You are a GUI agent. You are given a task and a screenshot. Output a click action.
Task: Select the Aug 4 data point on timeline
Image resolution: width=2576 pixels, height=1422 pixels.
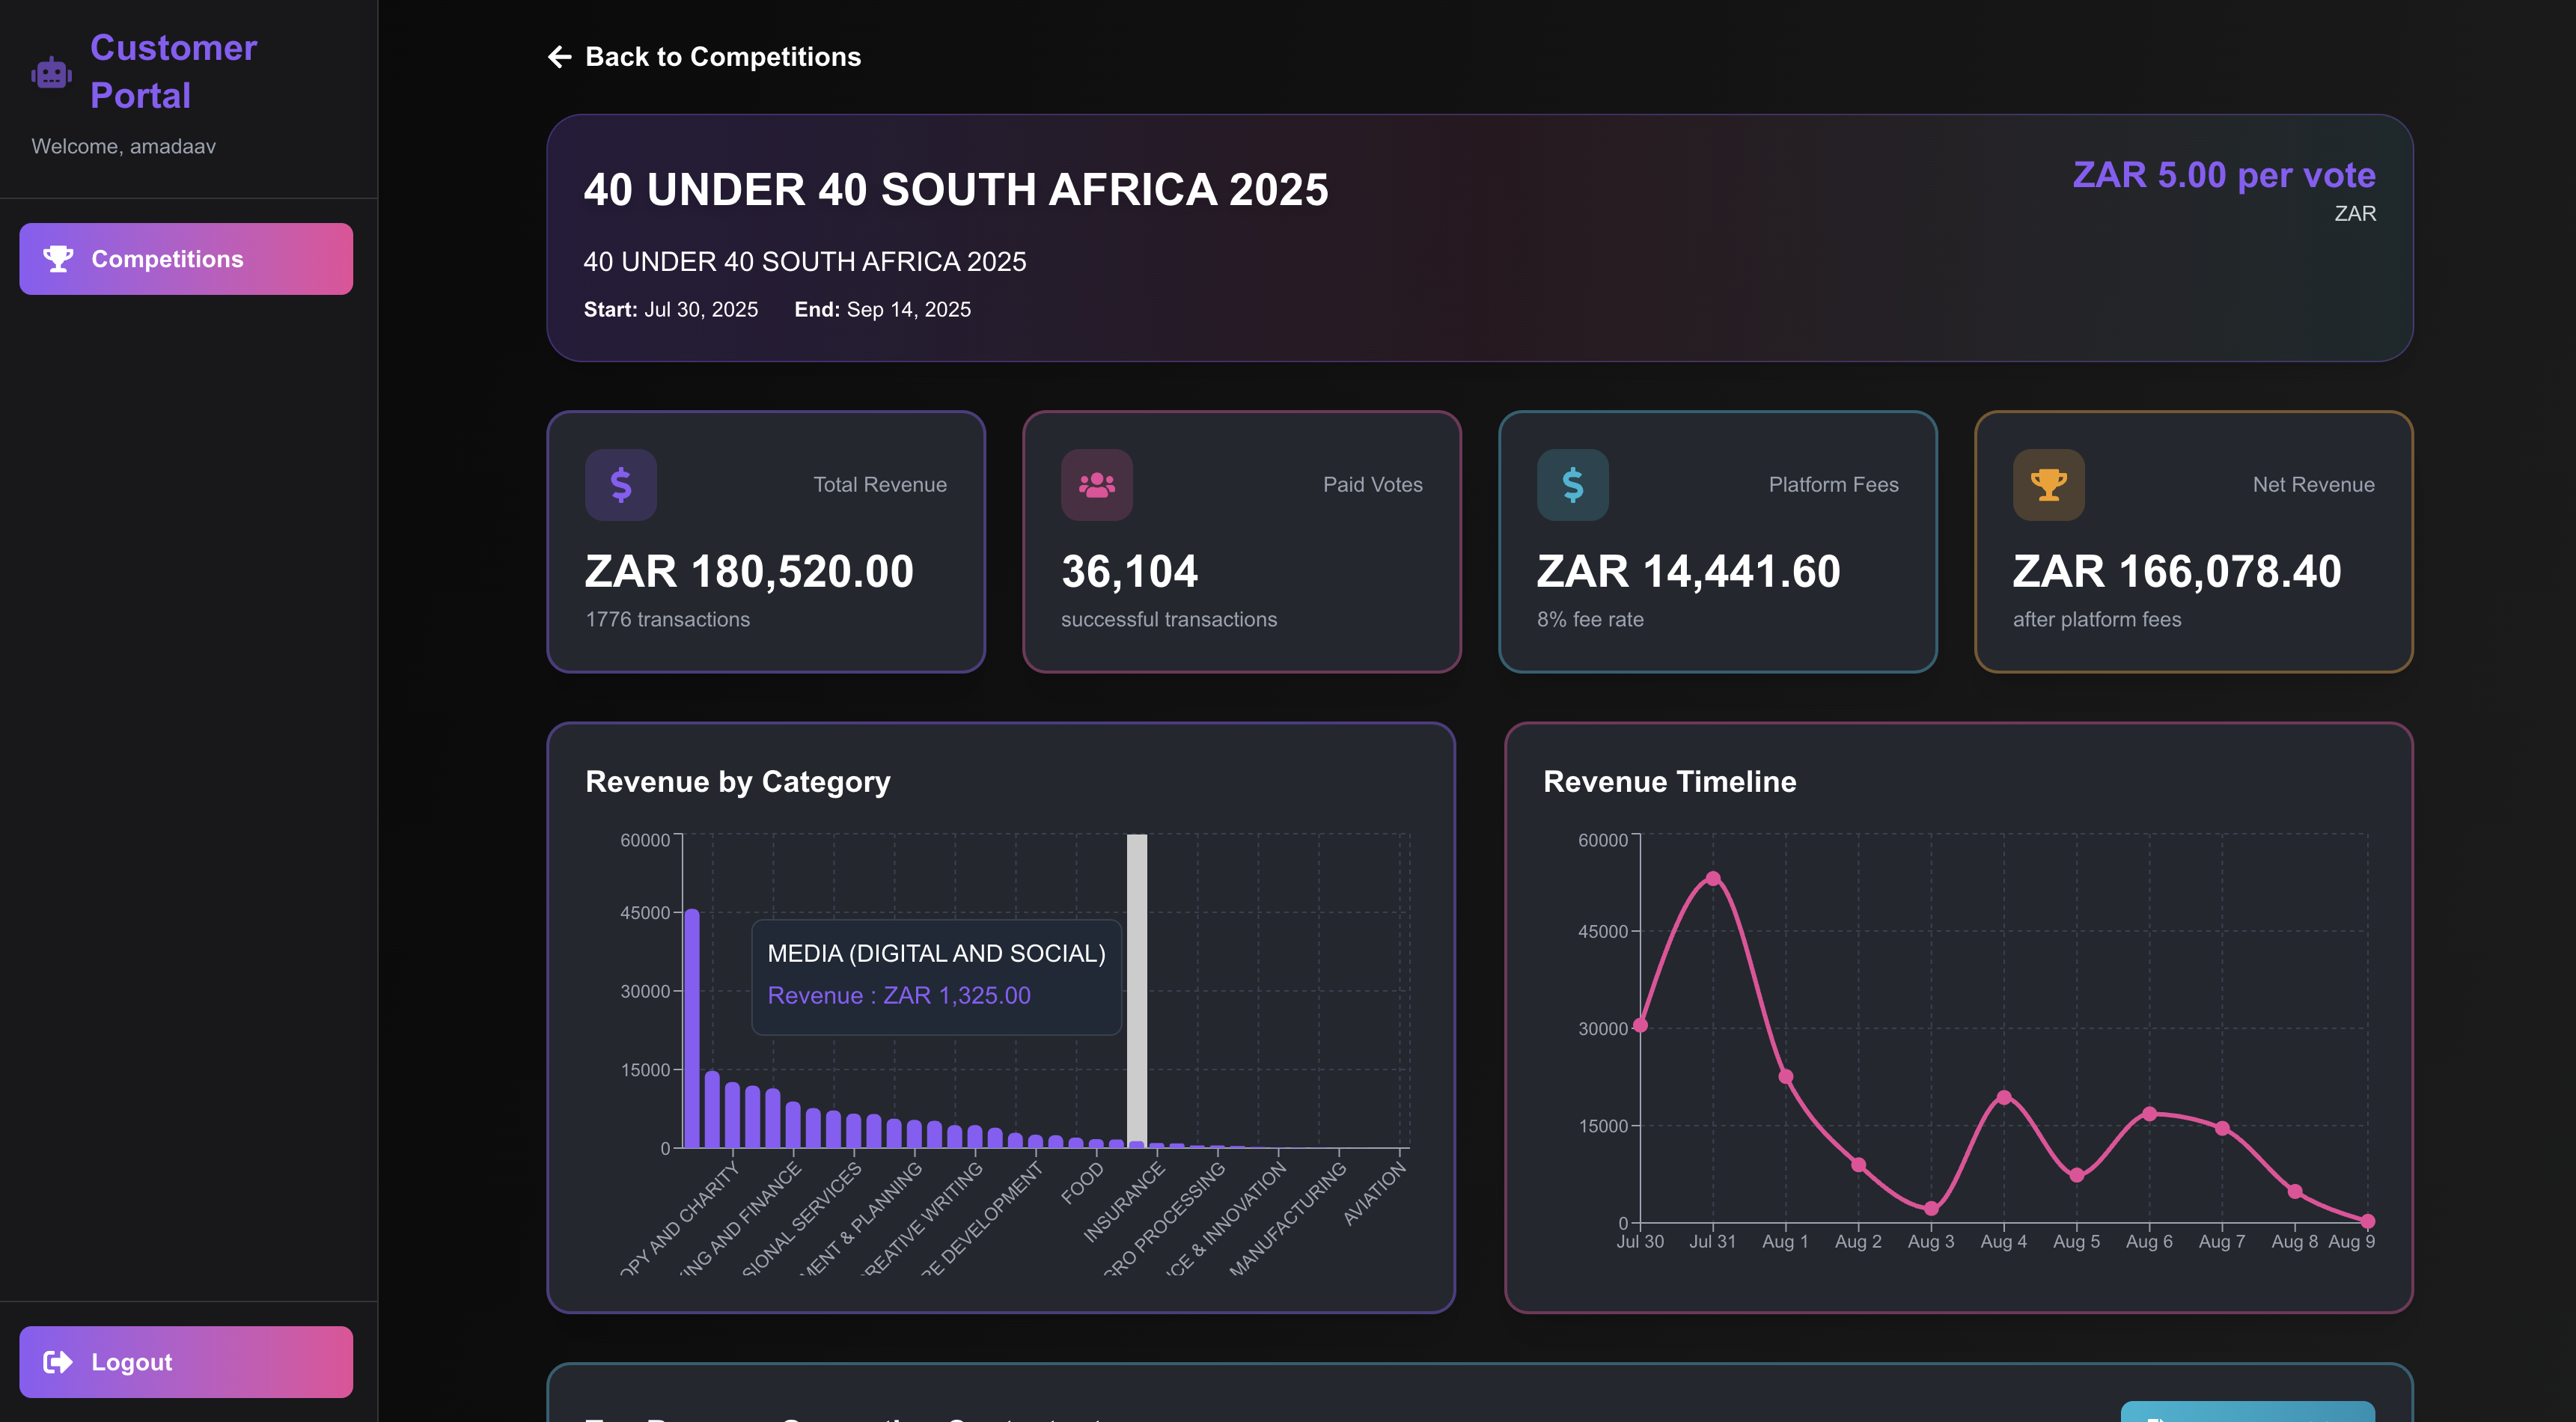(2004, 1097)
